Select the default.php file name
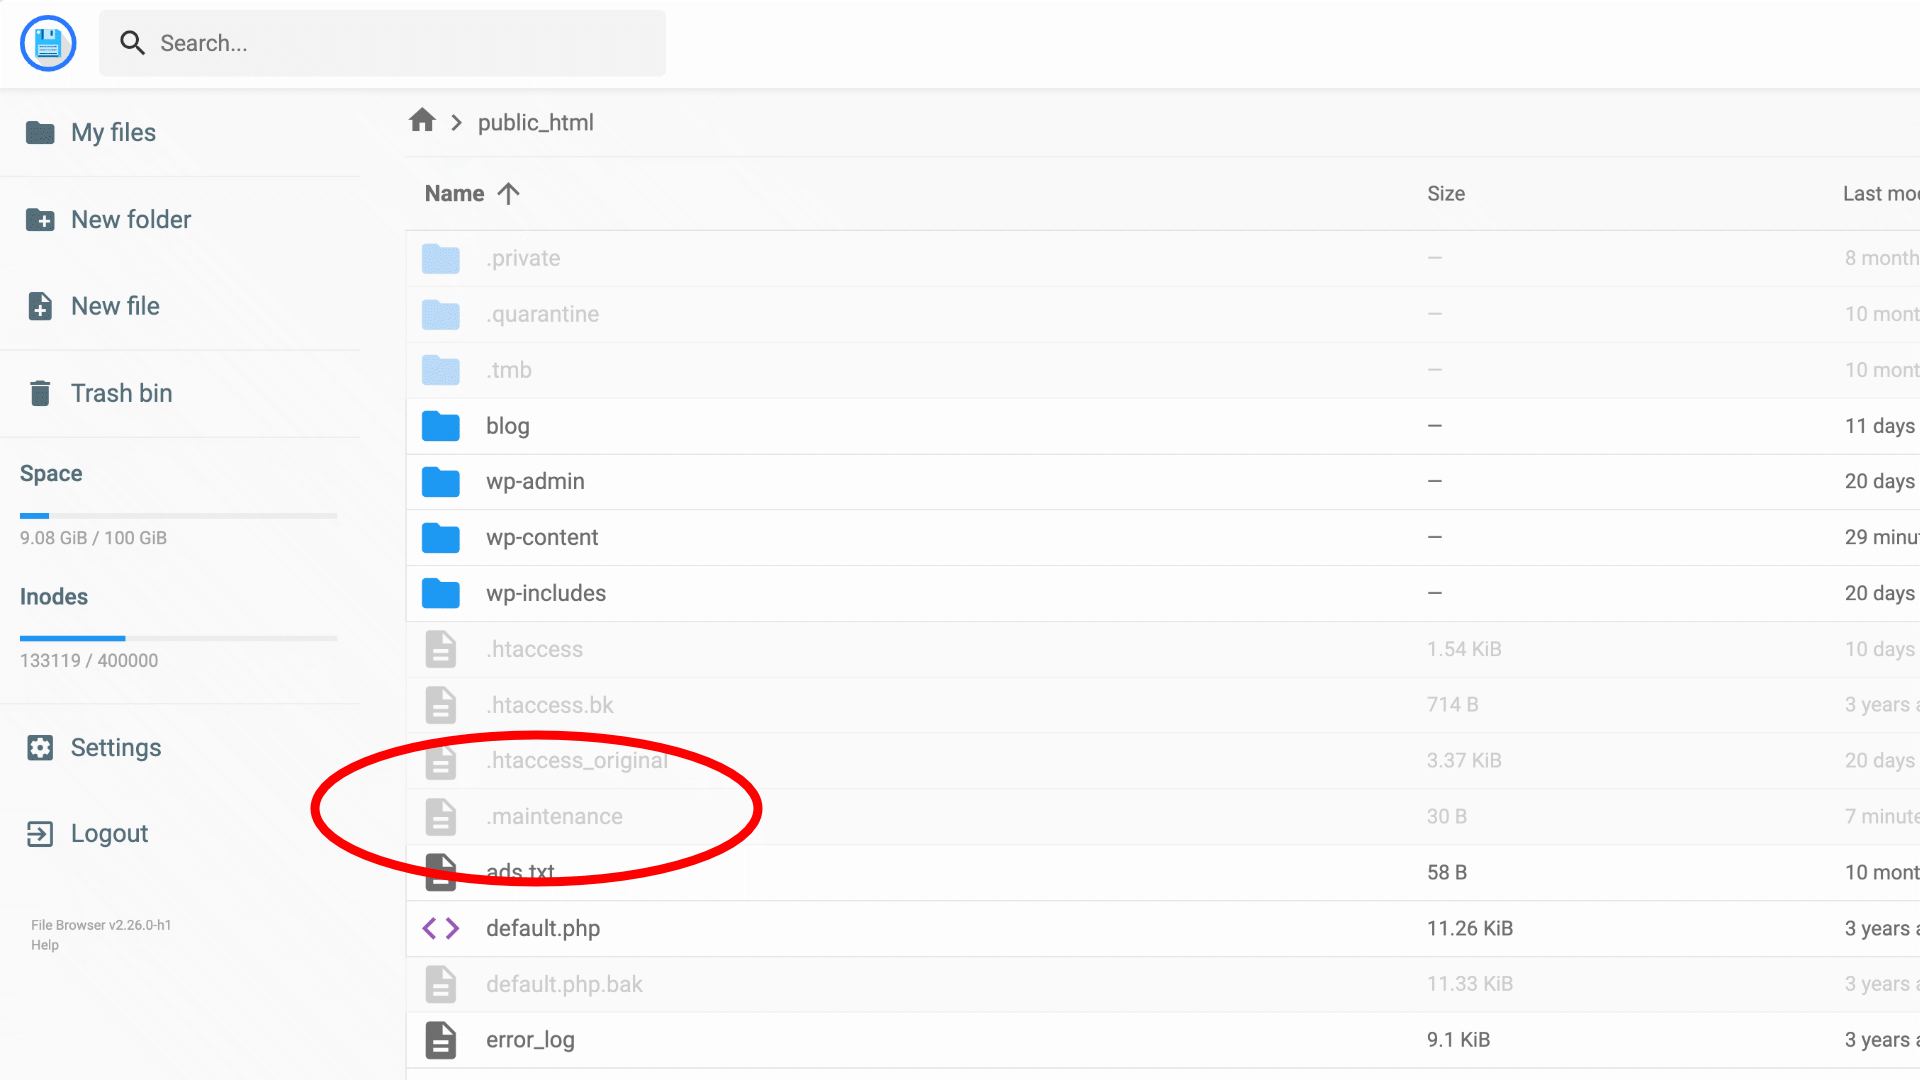 tap(543, 928)
